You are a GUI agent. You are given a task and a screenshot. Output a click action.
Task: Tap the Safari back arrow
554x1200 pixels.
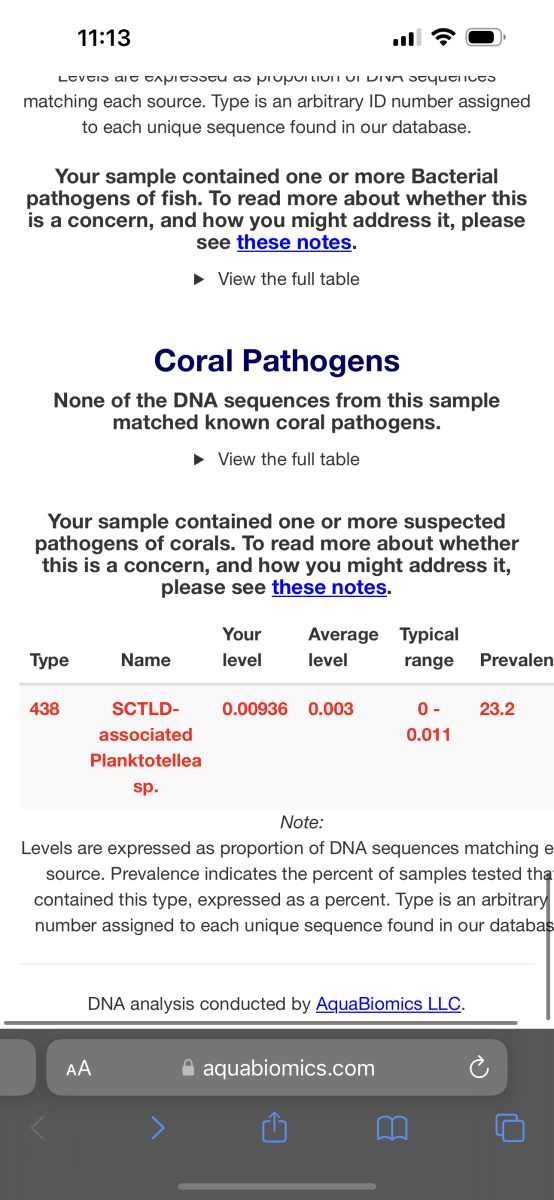click(x=38, y=1128)
